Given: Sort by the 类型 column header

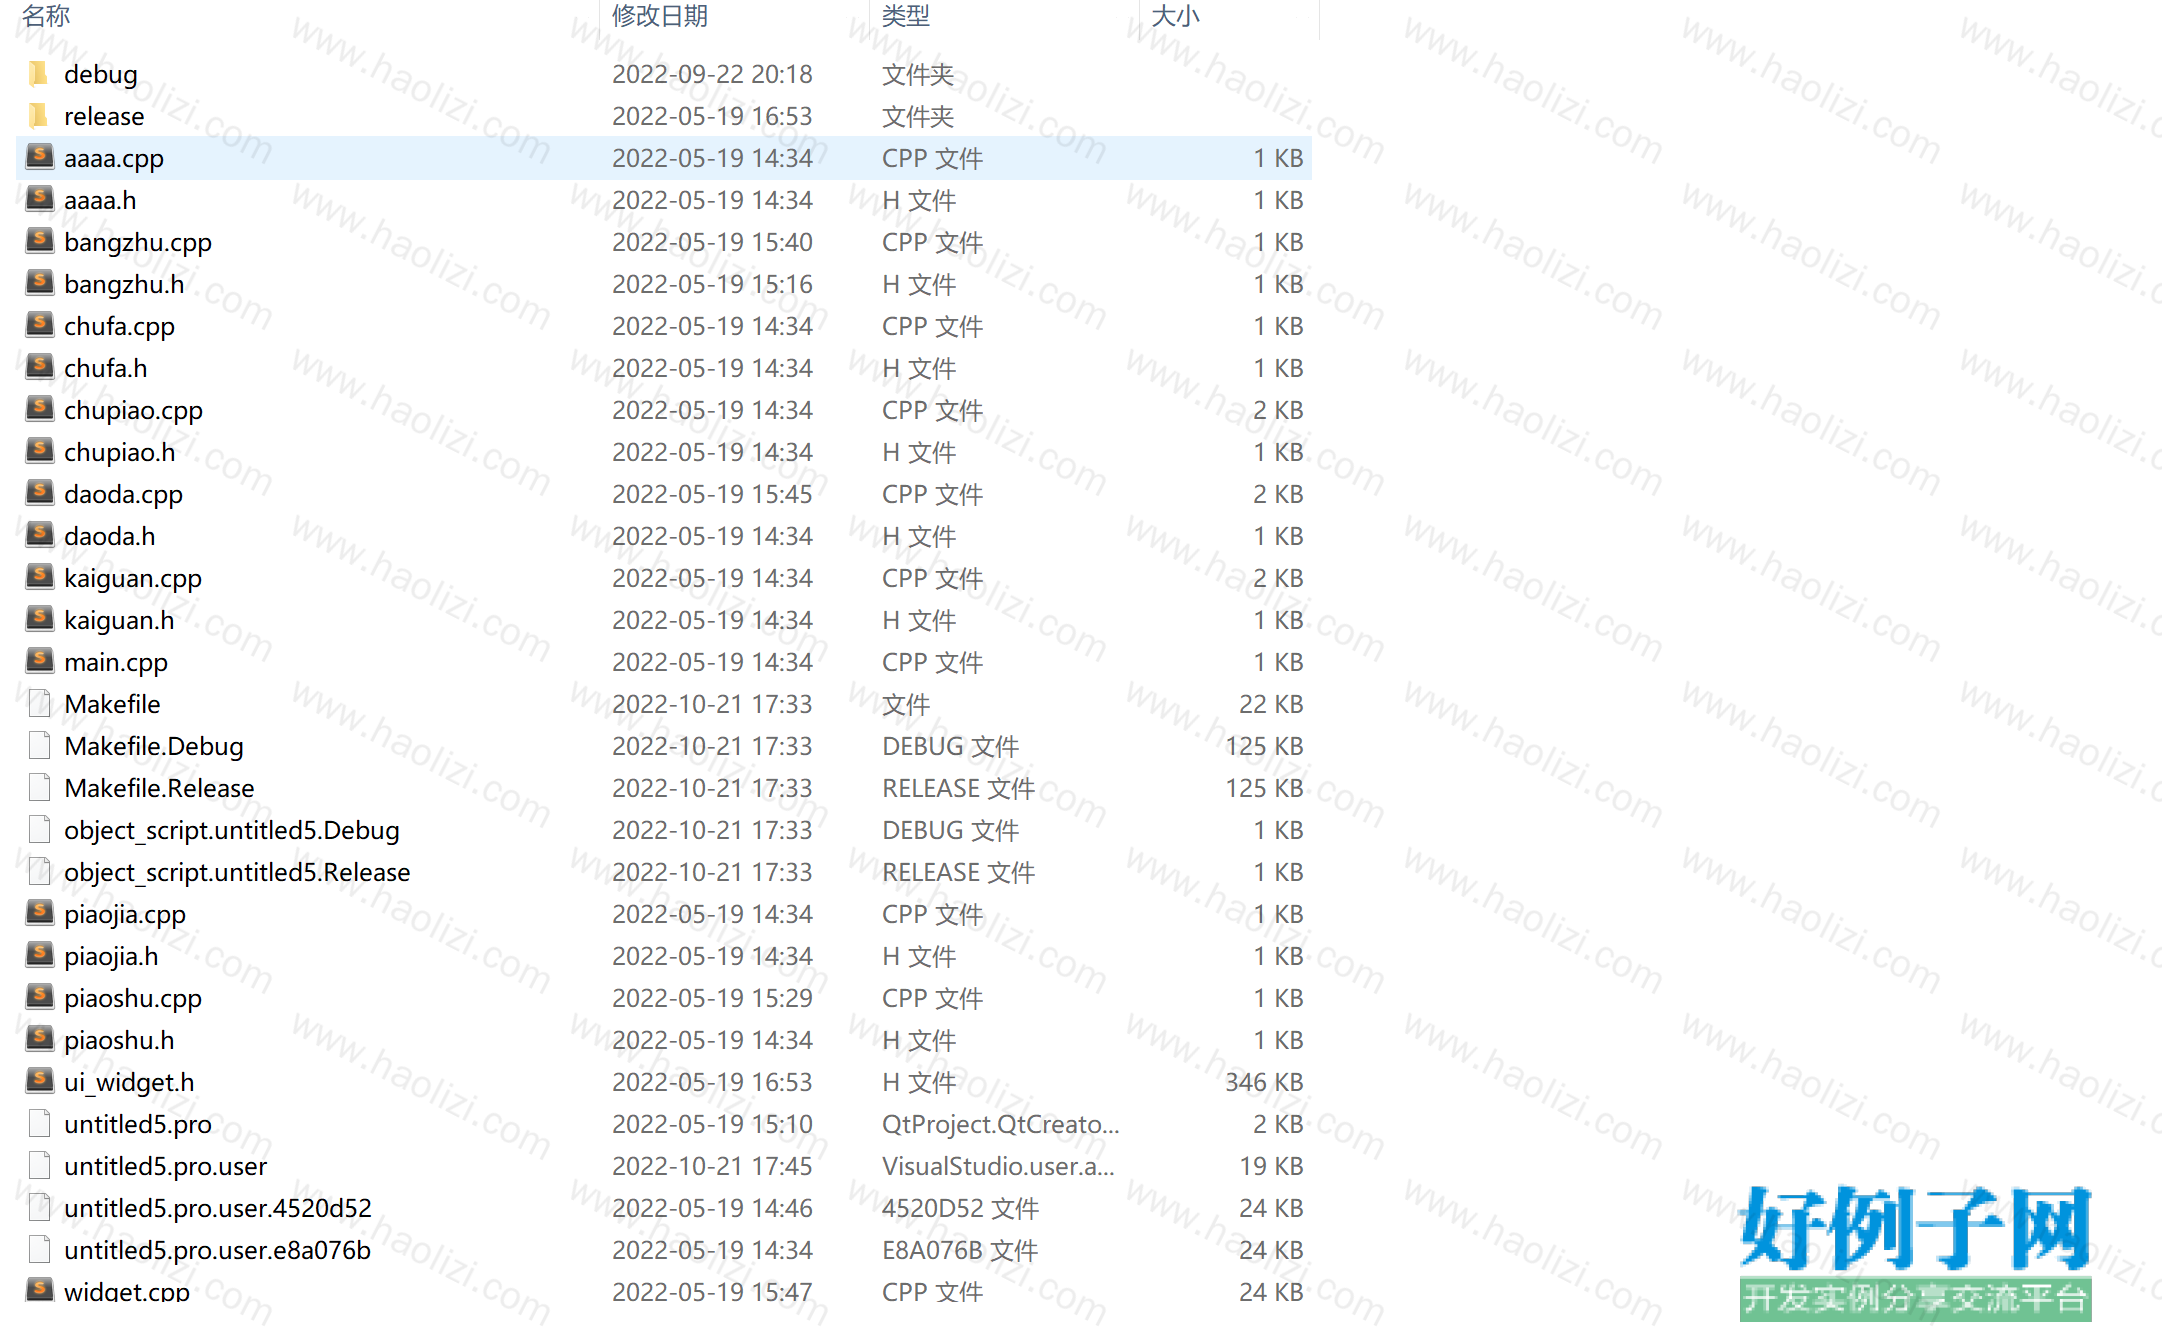Looking at the screenshot, I should [906, 16].
